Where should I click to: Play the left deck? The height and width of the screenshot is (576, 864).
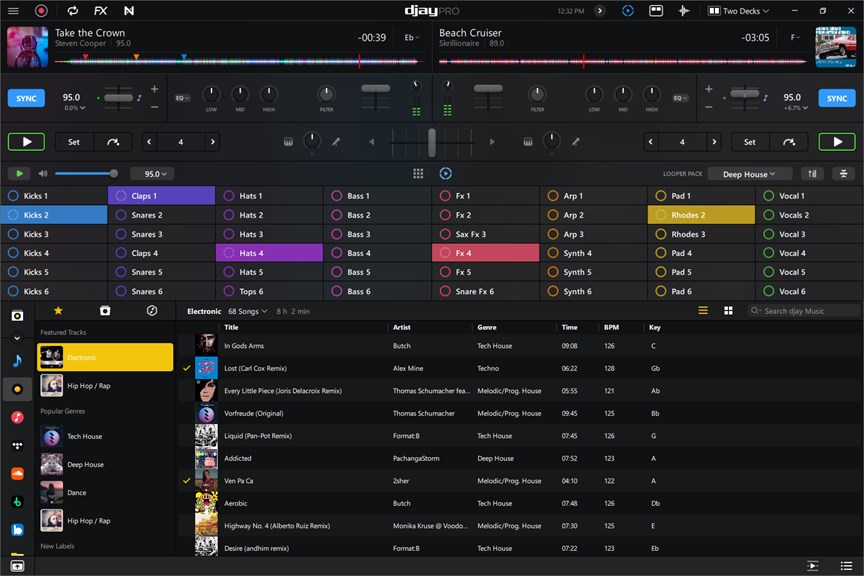pyautogui.click(x=26, y=142)
